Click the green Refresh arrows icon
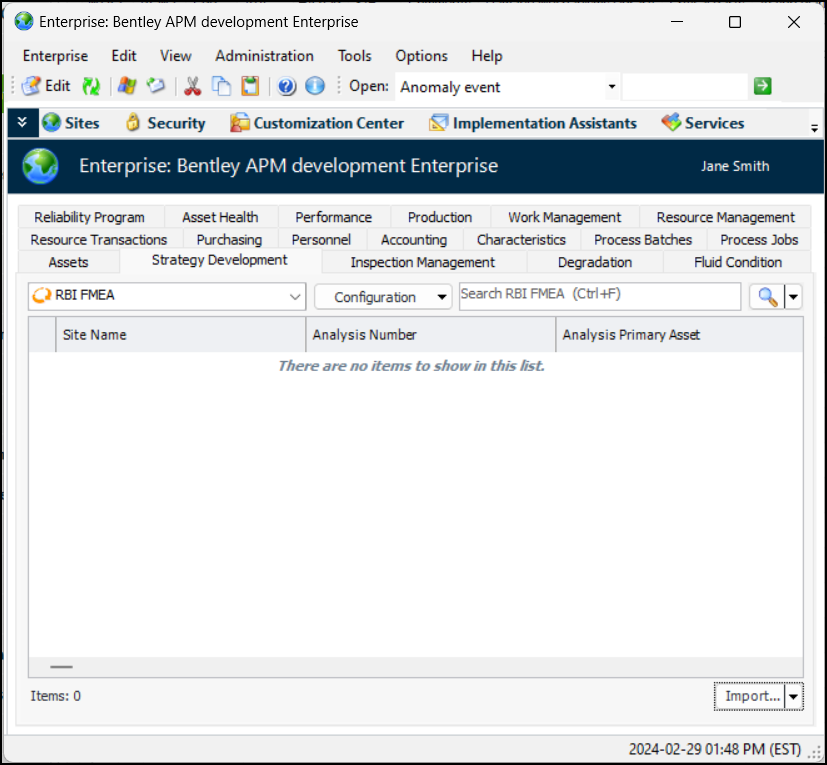Image resolution: width=827 pixels, height=765 pixels. point(91,86)
